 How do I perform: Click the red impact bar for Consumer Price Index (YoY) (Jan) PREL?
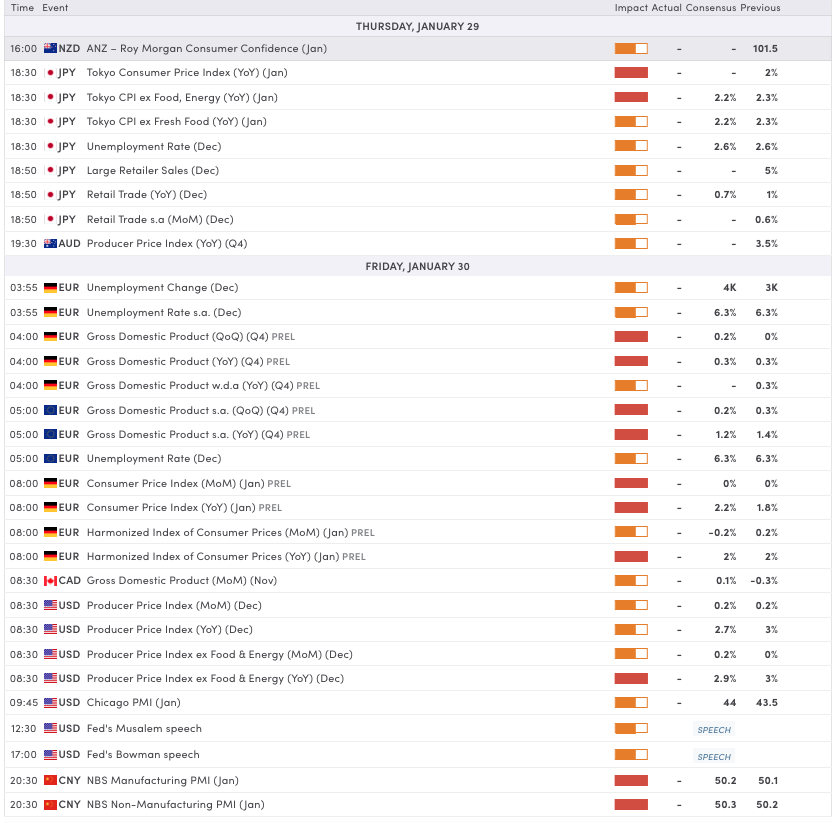[631, 508]
